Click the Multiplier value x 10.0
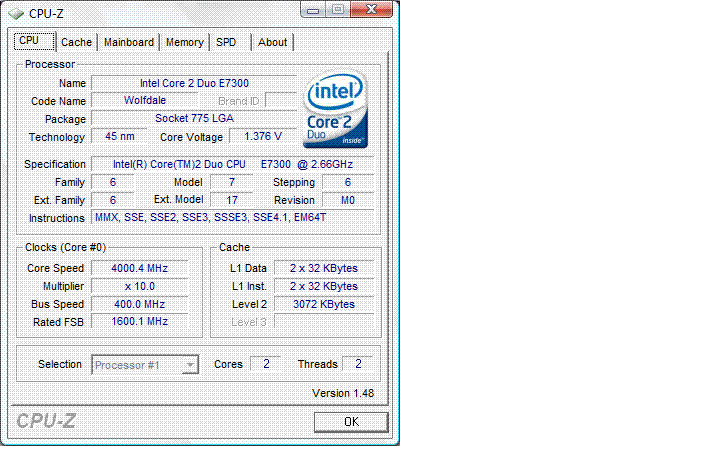The height and width of the screenshot is (450, 720). point(140,286)
